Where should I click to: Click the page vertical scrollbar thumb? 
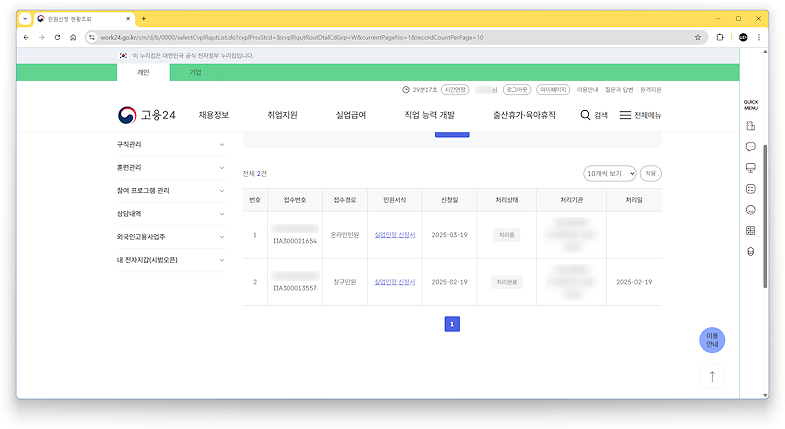tap(765, 216)
